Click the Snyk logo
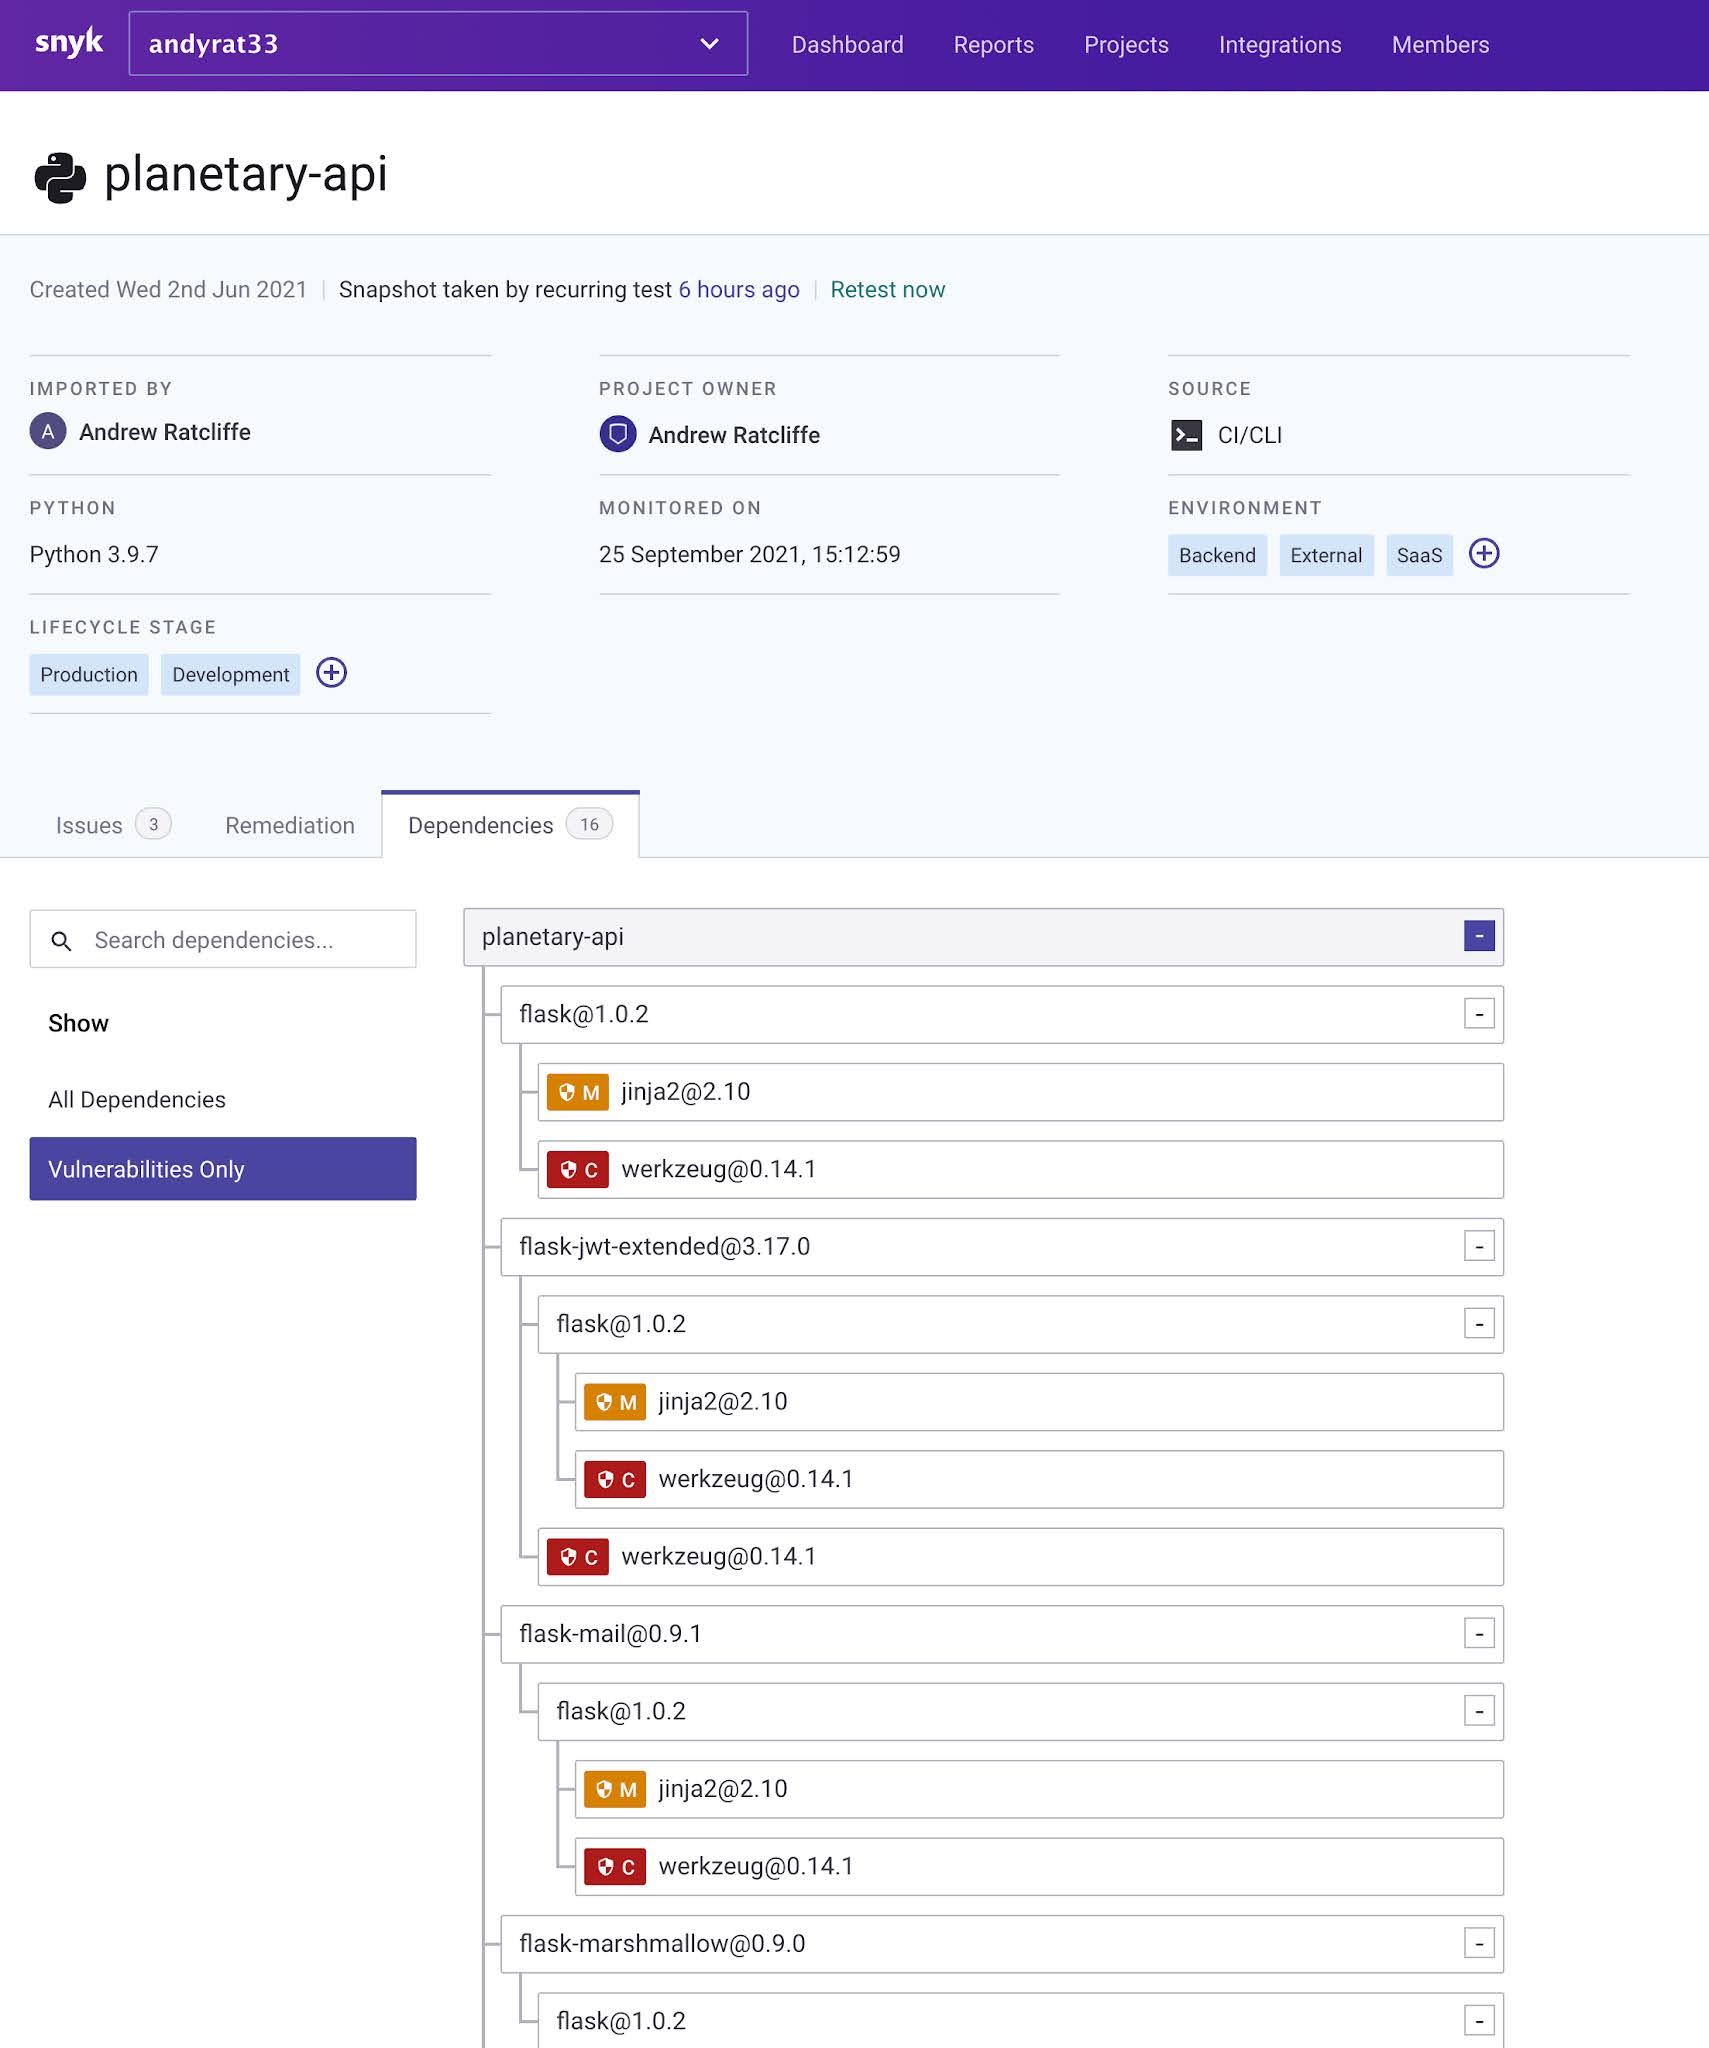The image size is (1709, 2048). click(67, 43)
